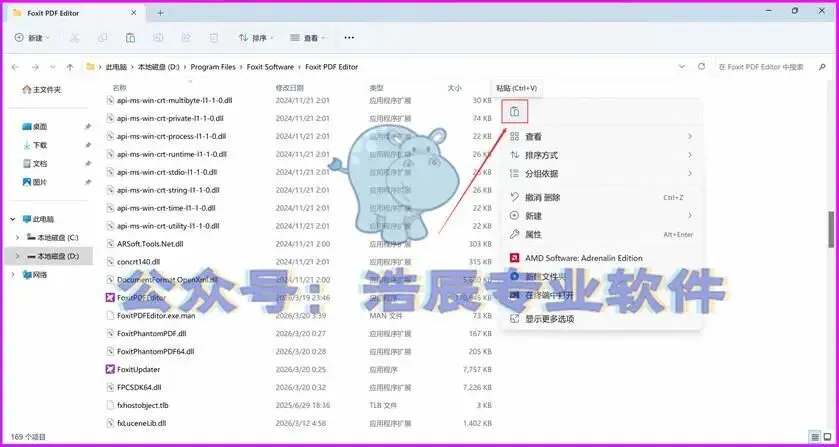Refresh the folder view
This screenshot has width=839, height=447.
coord(701,67)
